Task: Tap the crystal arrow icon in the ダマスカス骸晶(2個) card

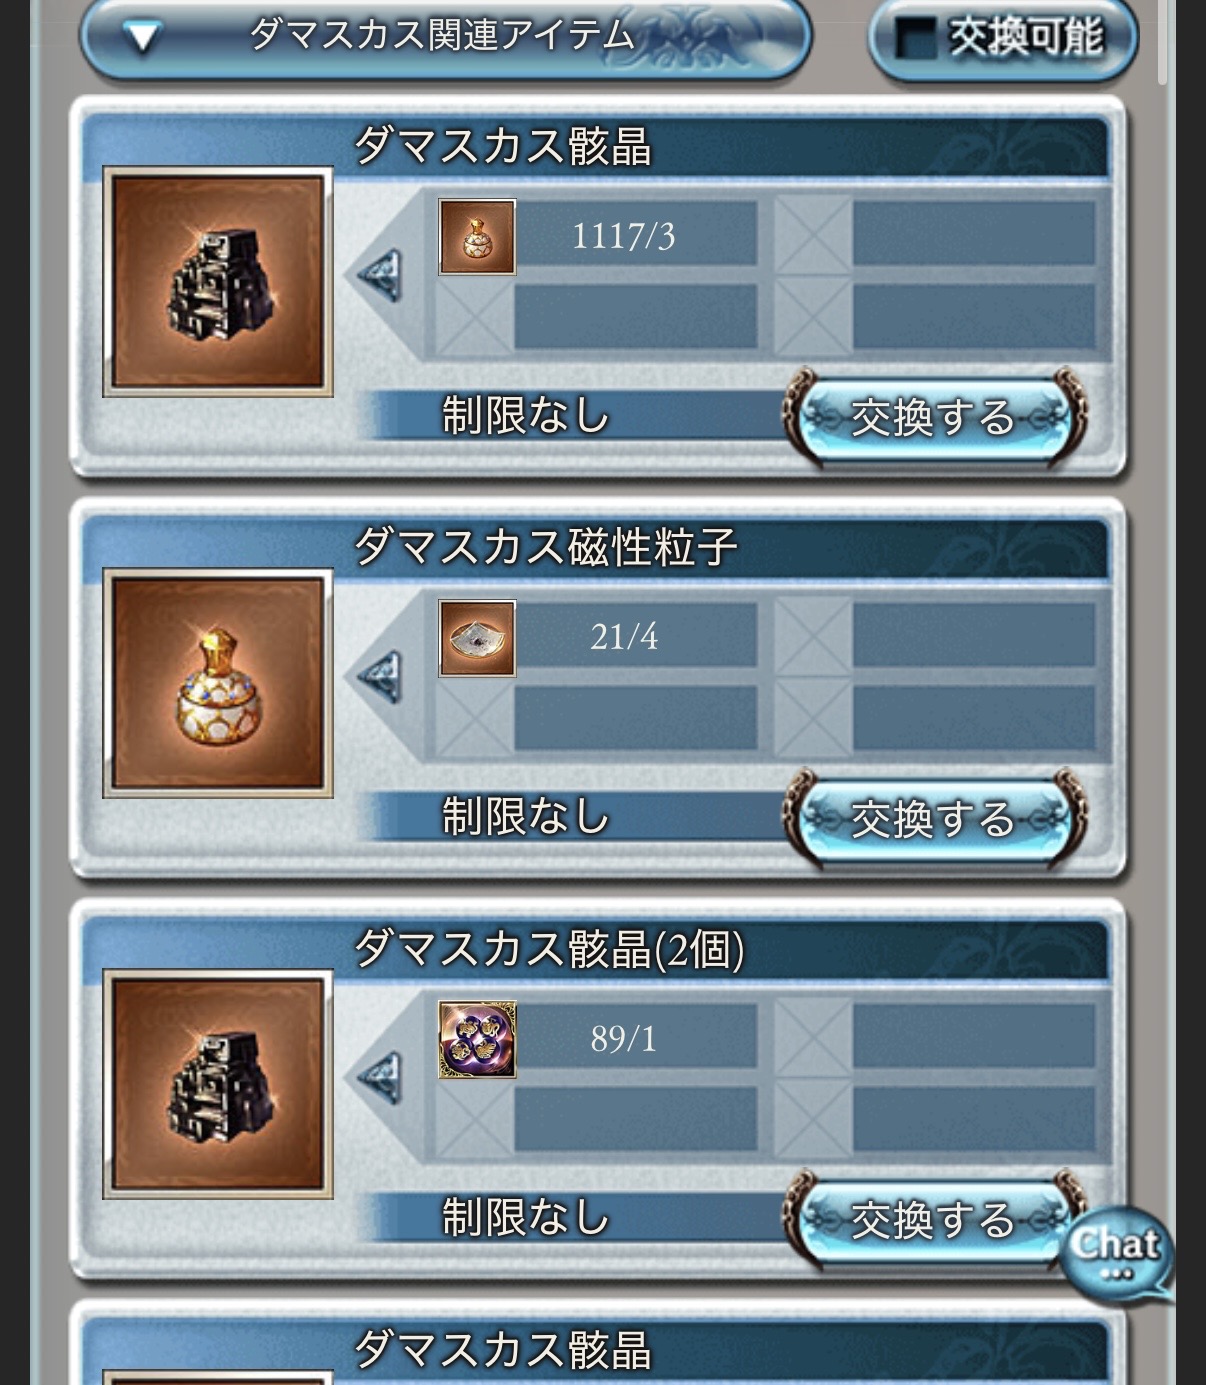Action: 381,1078
